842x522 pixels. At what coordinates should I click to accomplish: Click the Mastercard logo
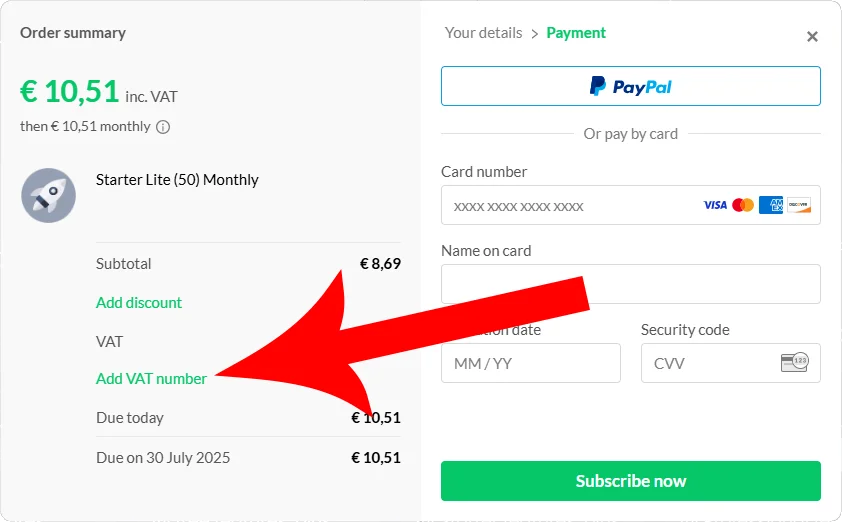(743, 205)
